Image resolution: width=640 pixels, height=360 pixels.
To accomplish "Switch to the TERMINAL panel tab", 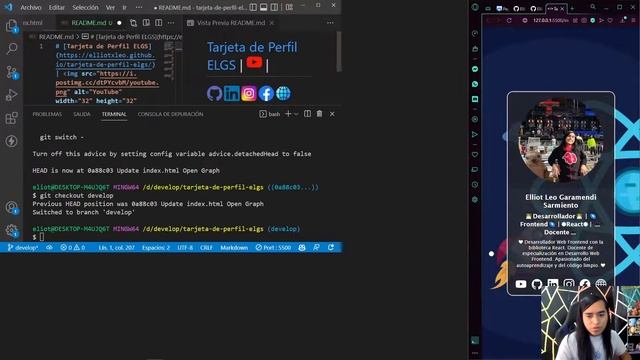I will (114, 114).
